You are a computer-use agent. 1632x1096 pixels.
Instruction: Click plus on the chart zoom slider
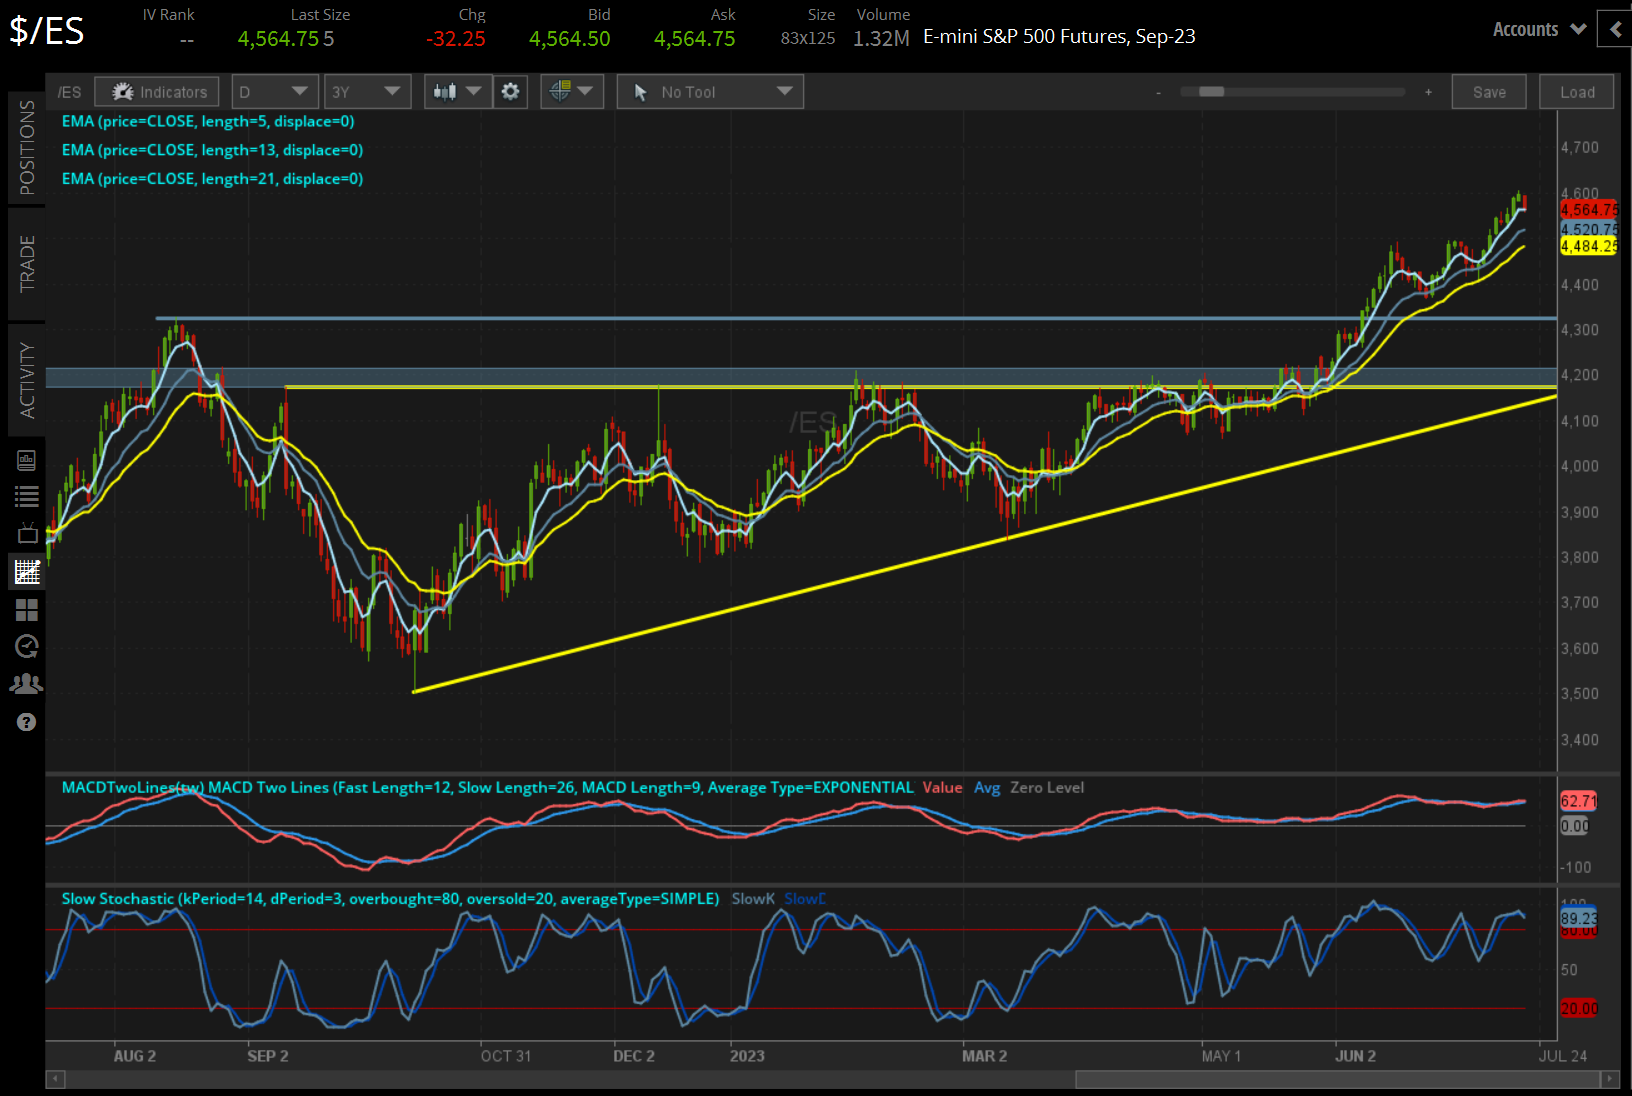(1428, 91)
